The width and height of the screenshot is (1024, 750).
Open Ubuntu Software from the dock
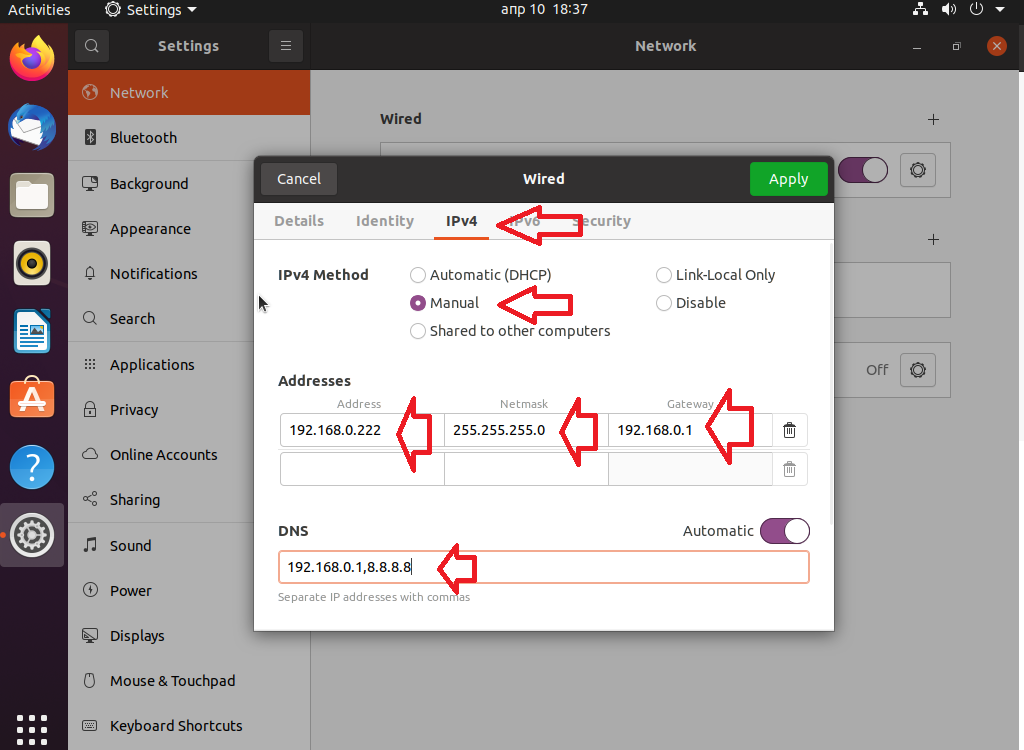pyautogui.click(x=32, y=399)
